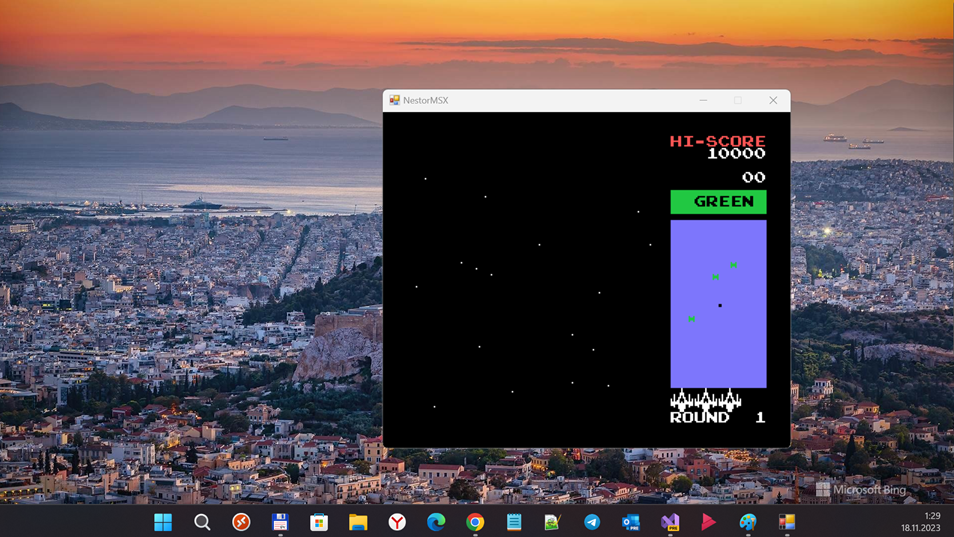Click the remaining lives ship icons
This screenshot has height=537, width=954.
pos(706,400)
